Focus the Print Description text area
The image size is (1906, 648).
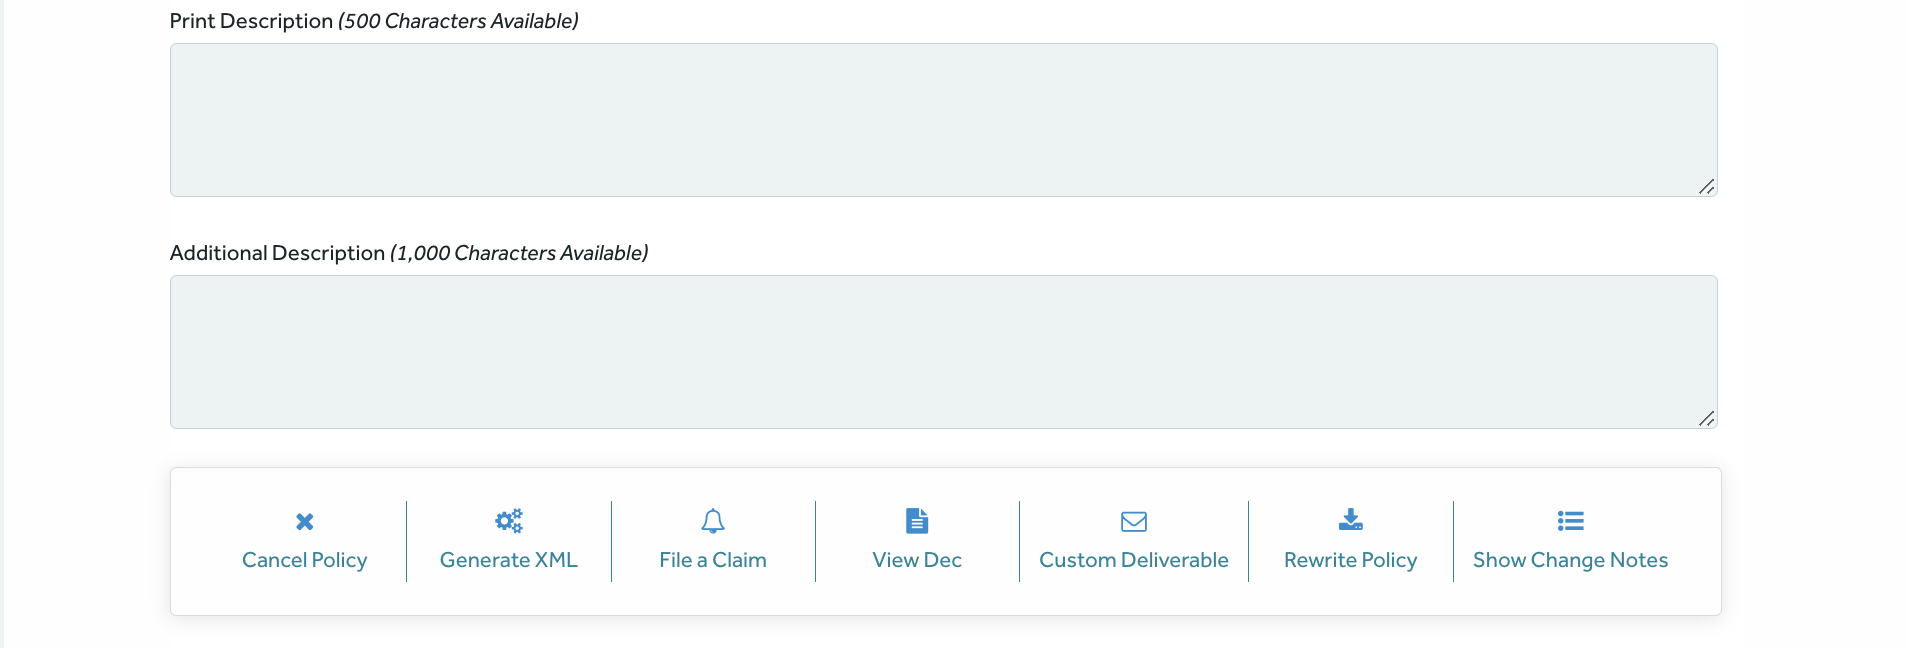[x=944, y=120]
